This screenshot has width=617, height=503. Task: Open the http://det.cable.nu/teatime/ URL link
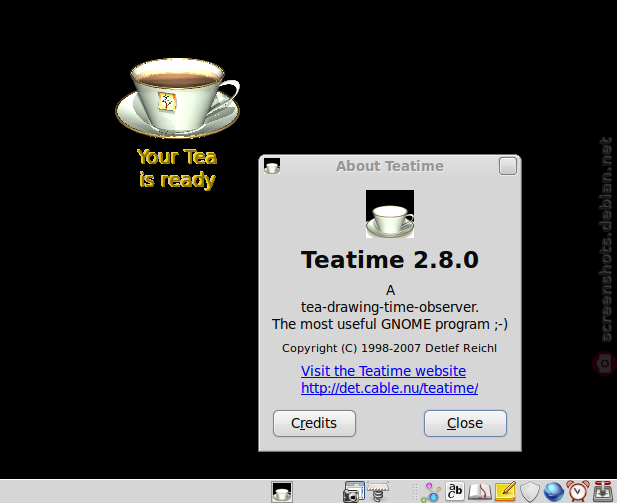(x=390, y=388)
